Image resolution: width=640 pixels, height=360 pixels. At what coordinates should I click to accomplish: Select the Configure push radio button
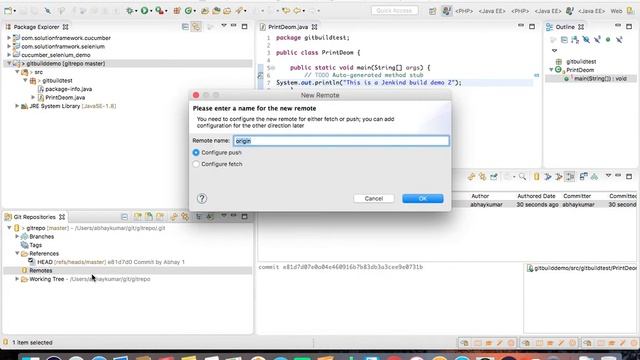coord(196,152)
